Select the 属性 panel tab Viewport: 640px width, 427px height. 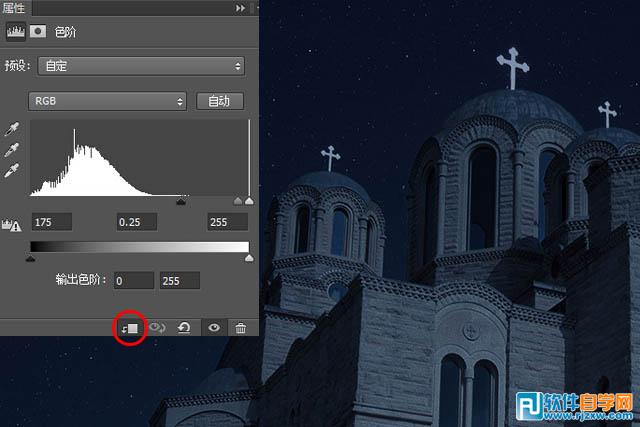click(x=14, y=8)
